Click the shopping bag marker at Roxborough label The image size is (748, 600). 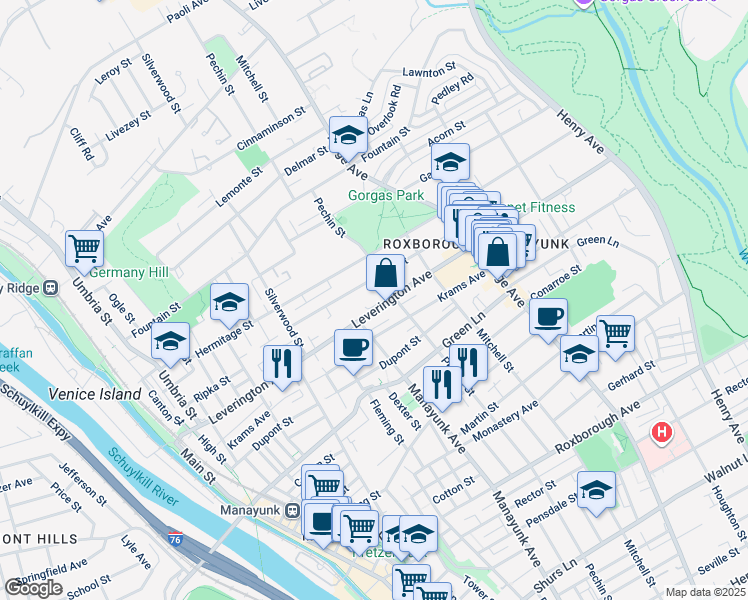click(x=497, y=252)
